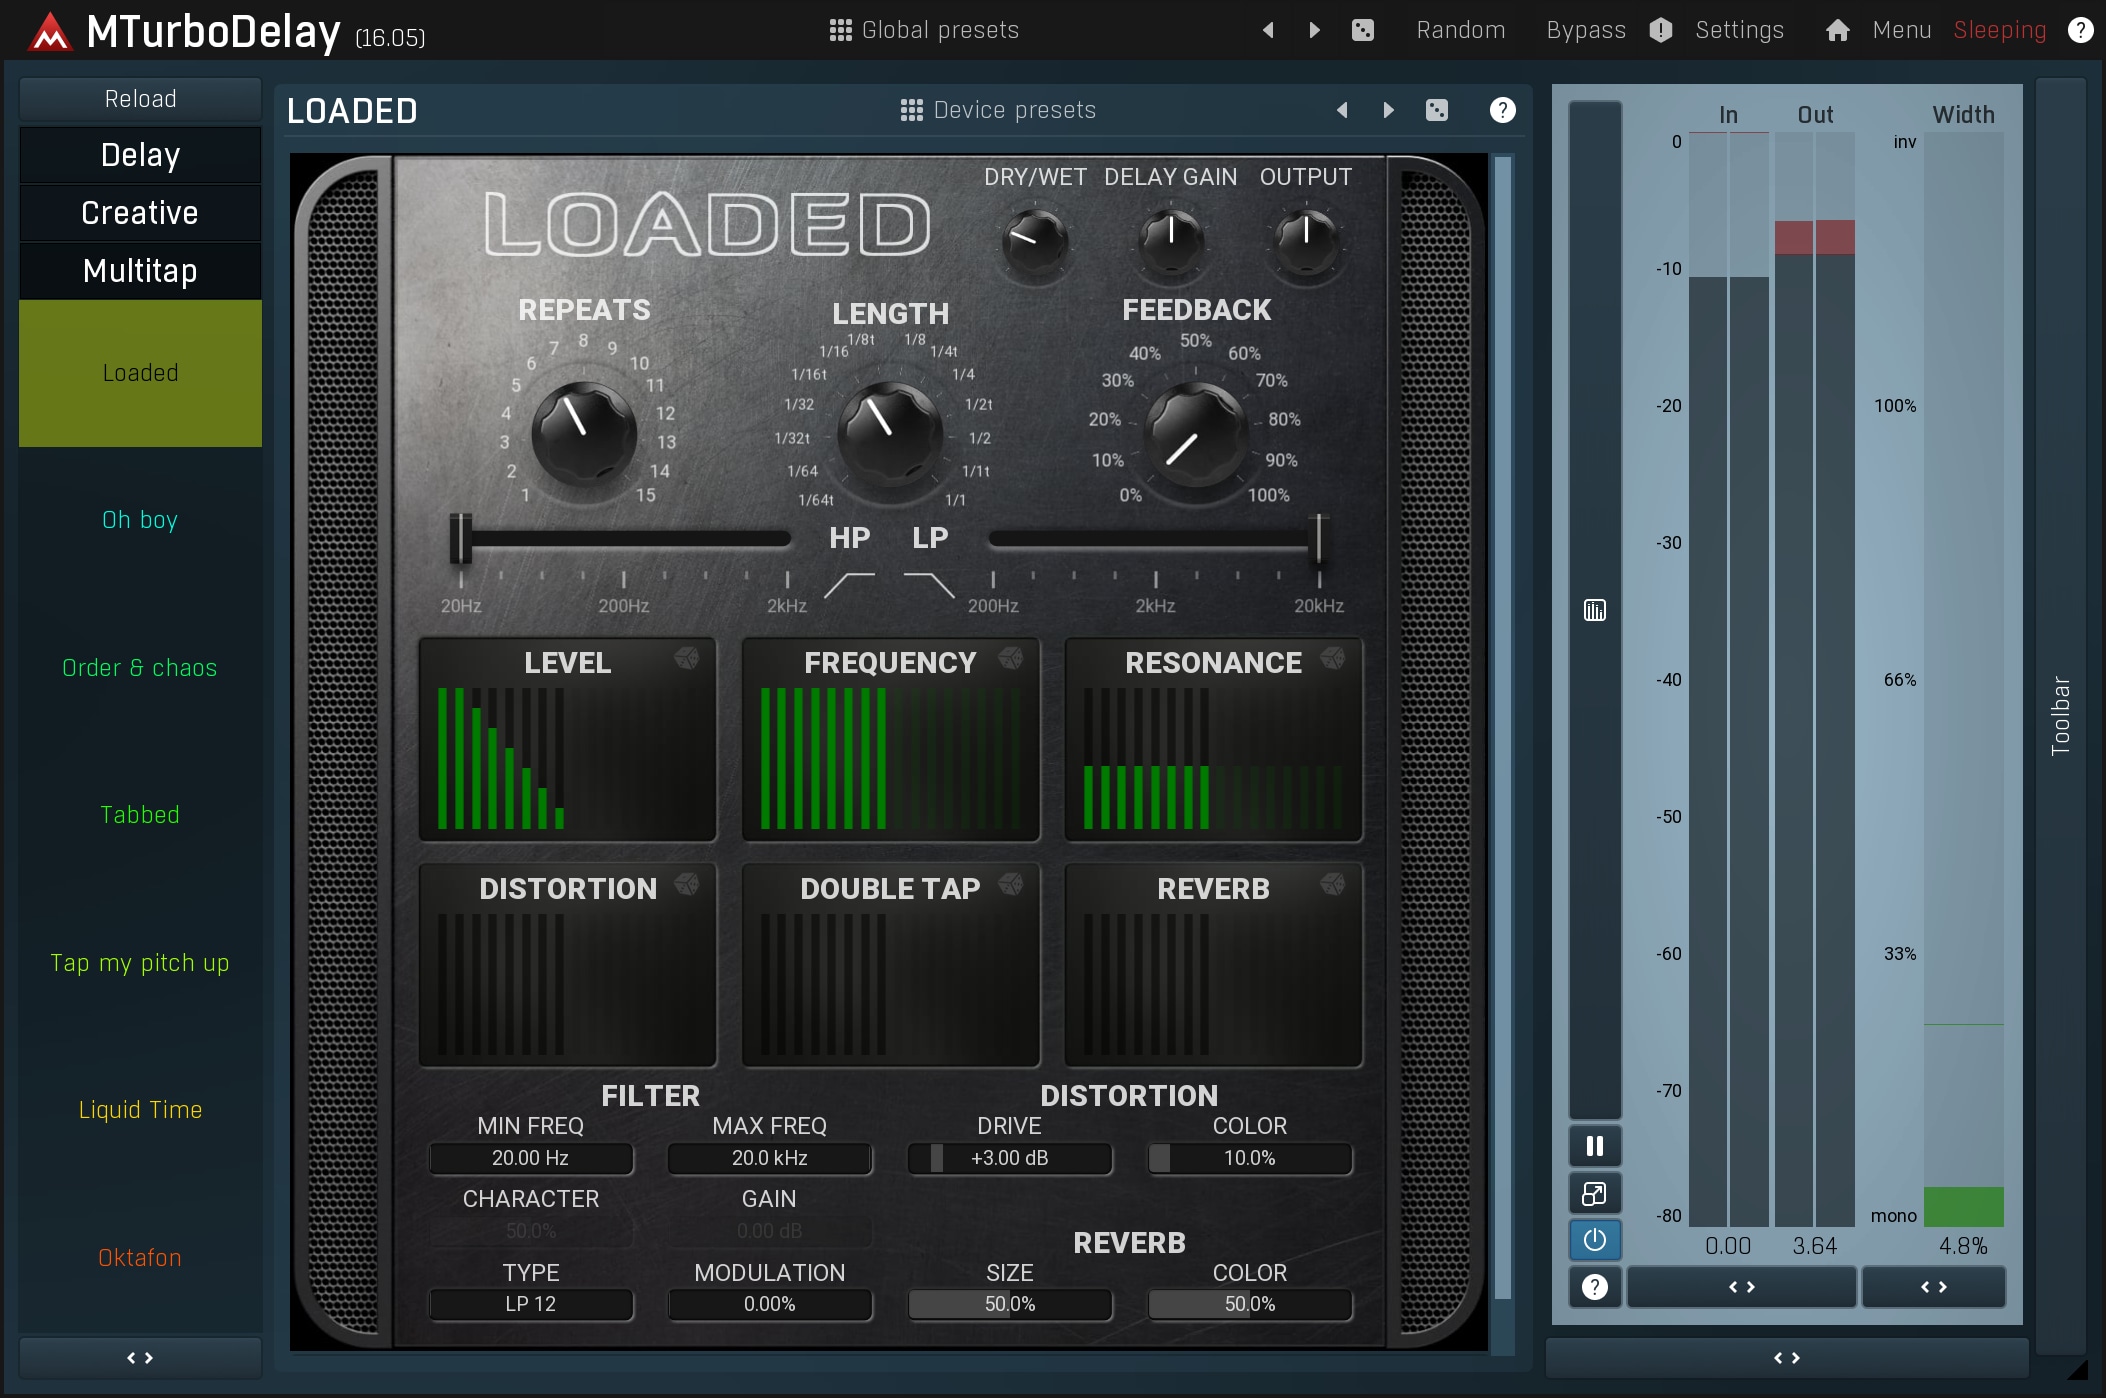Go to previous global preset
Screen dimensions: 2106x1398
click(x=1268, y=30)
